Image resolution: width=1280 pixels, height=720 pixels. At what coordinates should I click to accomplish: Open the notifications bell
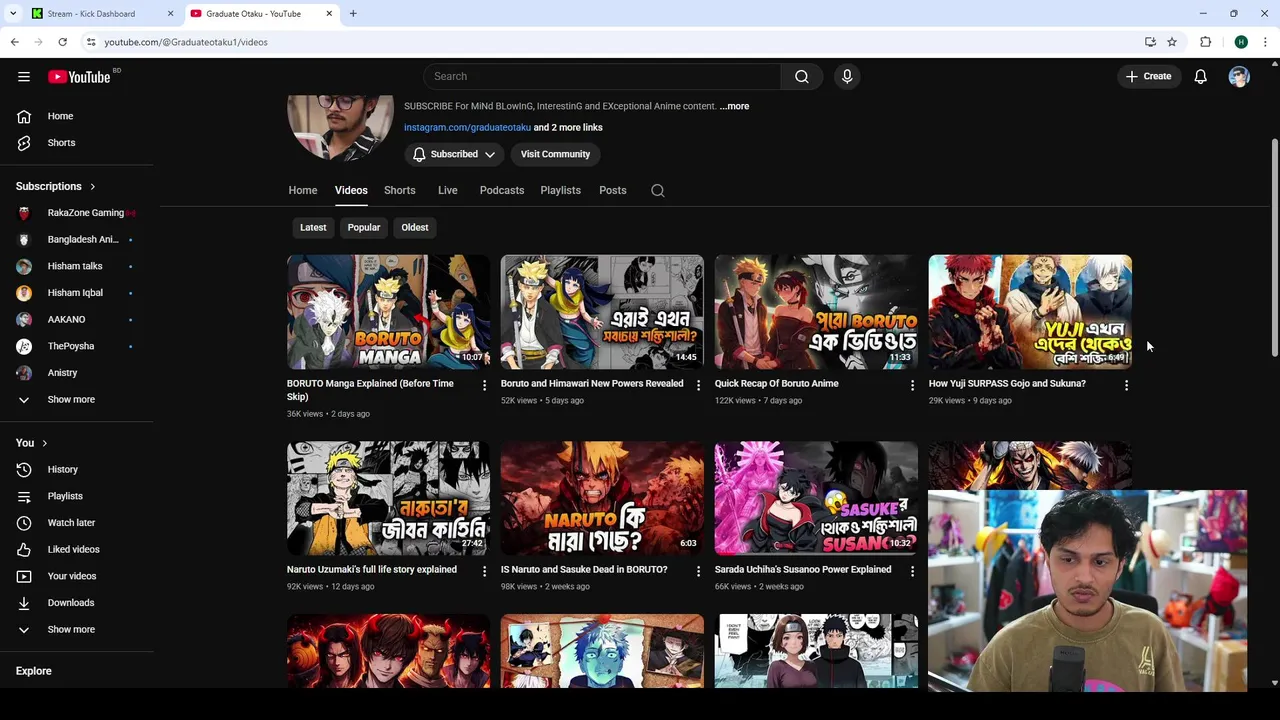[1201, 77]
